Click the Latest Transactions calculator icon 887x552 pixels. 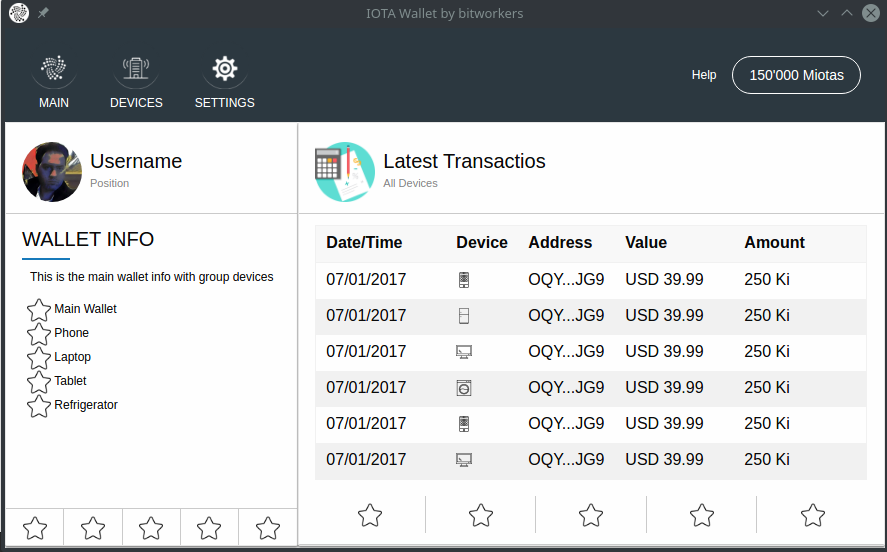coord(345,172)
